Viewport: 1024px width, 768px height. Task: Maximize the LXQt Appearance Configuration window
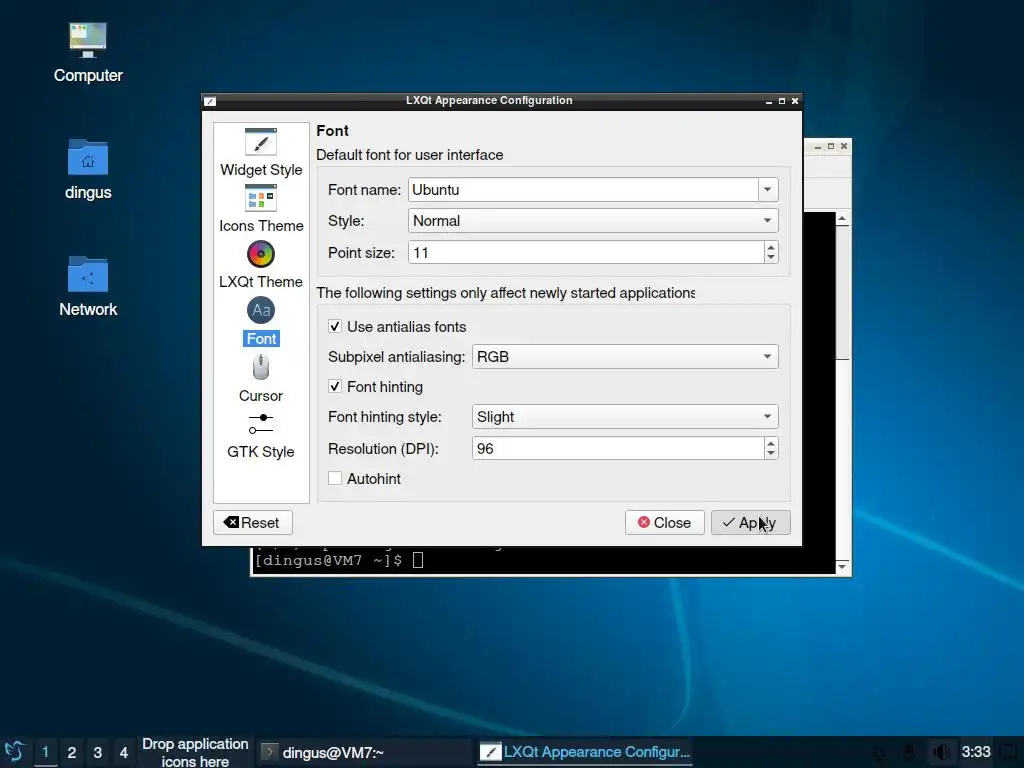pos(782,101)
